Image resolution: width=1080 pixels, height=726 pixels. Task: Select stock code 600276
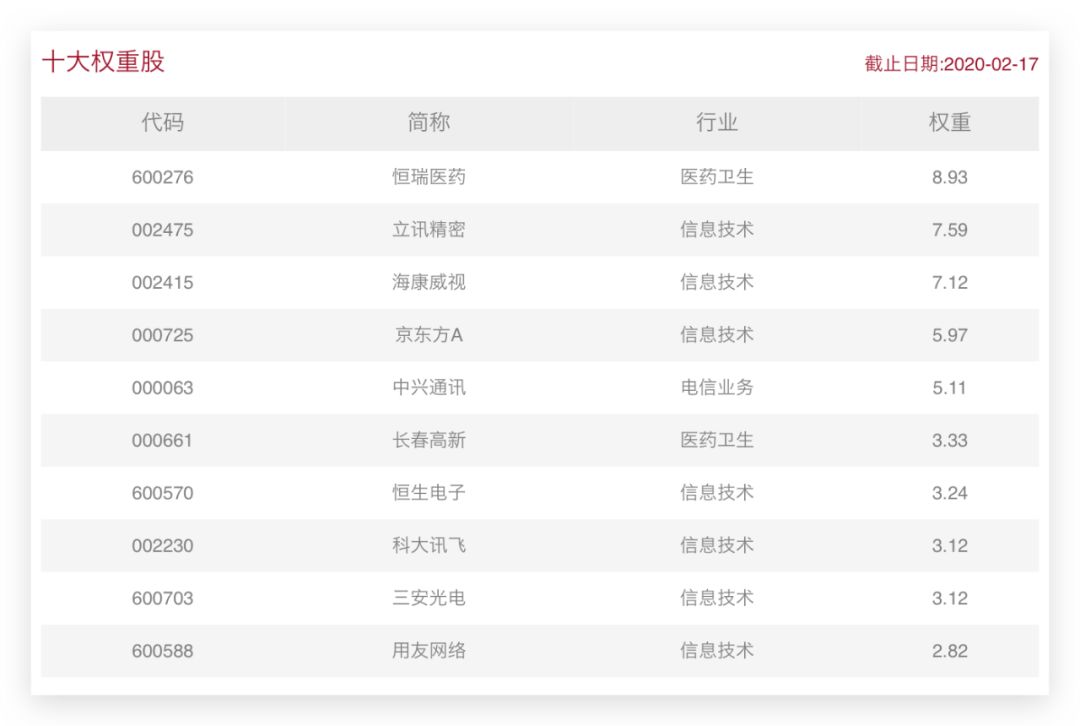163,177
